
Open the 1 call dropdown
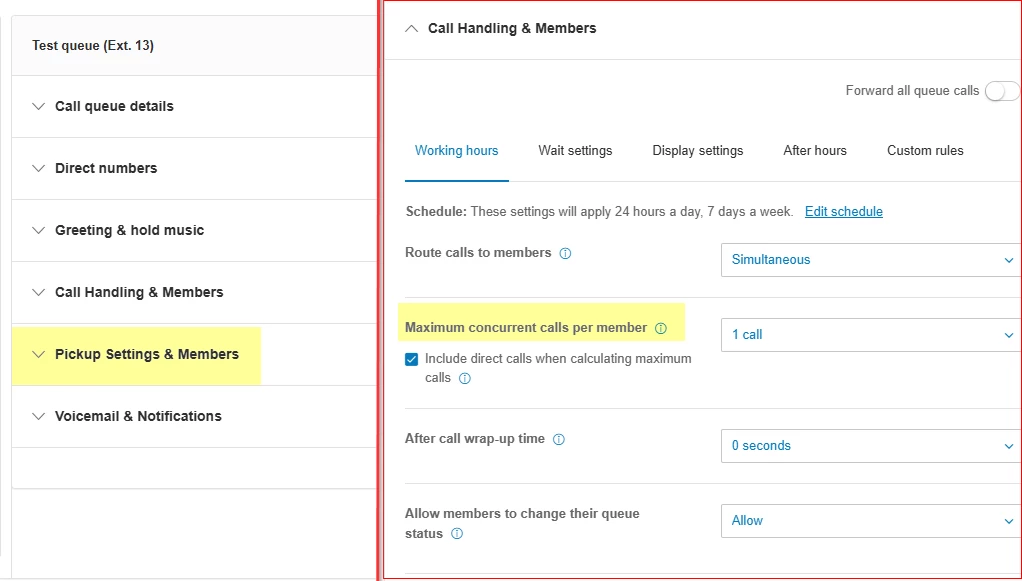(x=870, y=335)
